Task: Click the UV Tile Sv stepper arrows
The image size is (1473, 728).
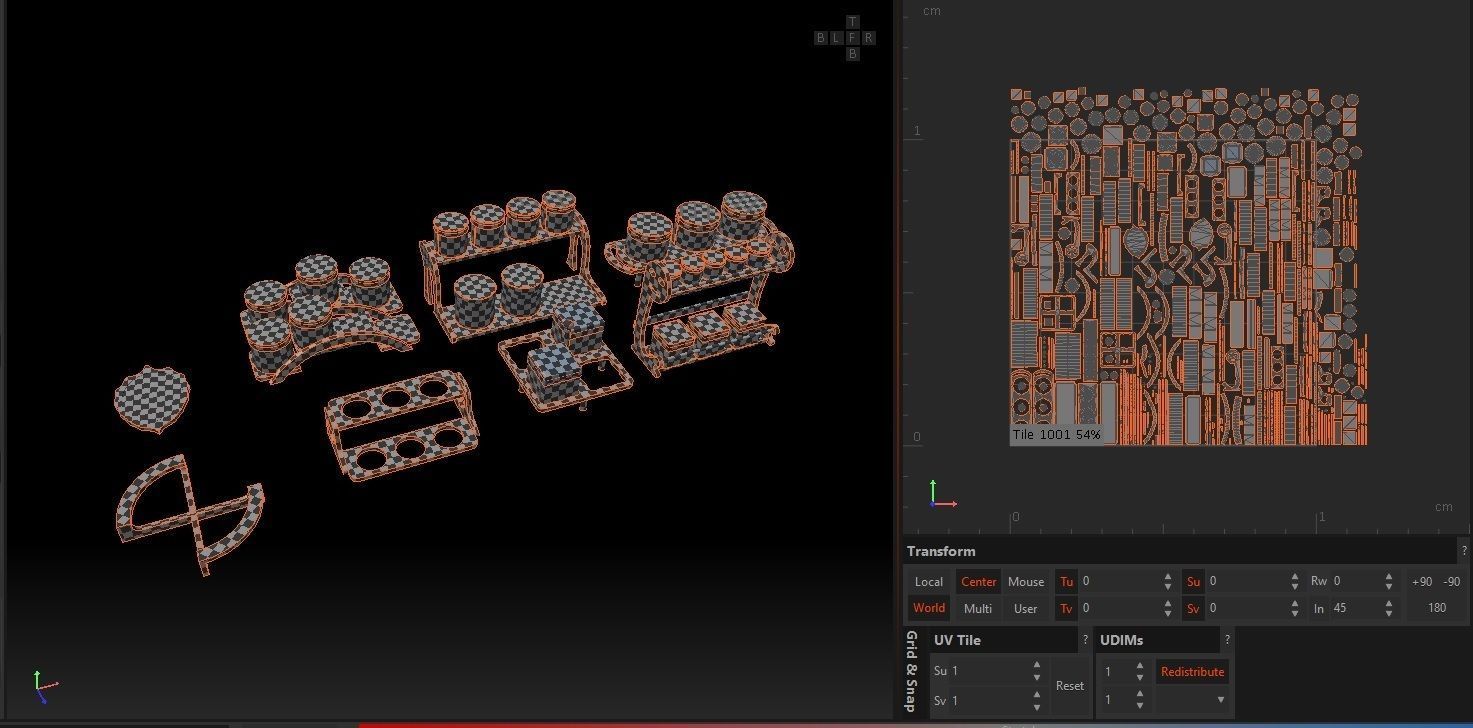Action: [x=1036, y=701]
